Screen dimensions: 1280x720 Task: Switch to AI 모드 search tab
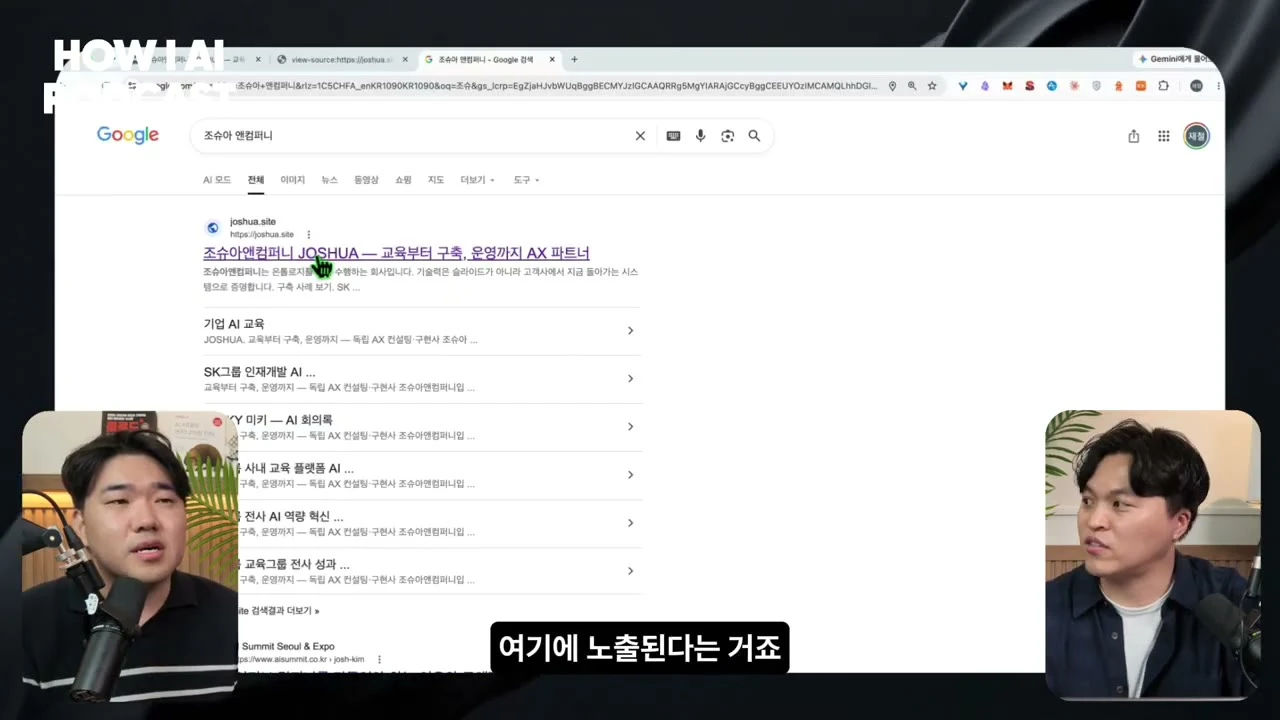point(217,180)
